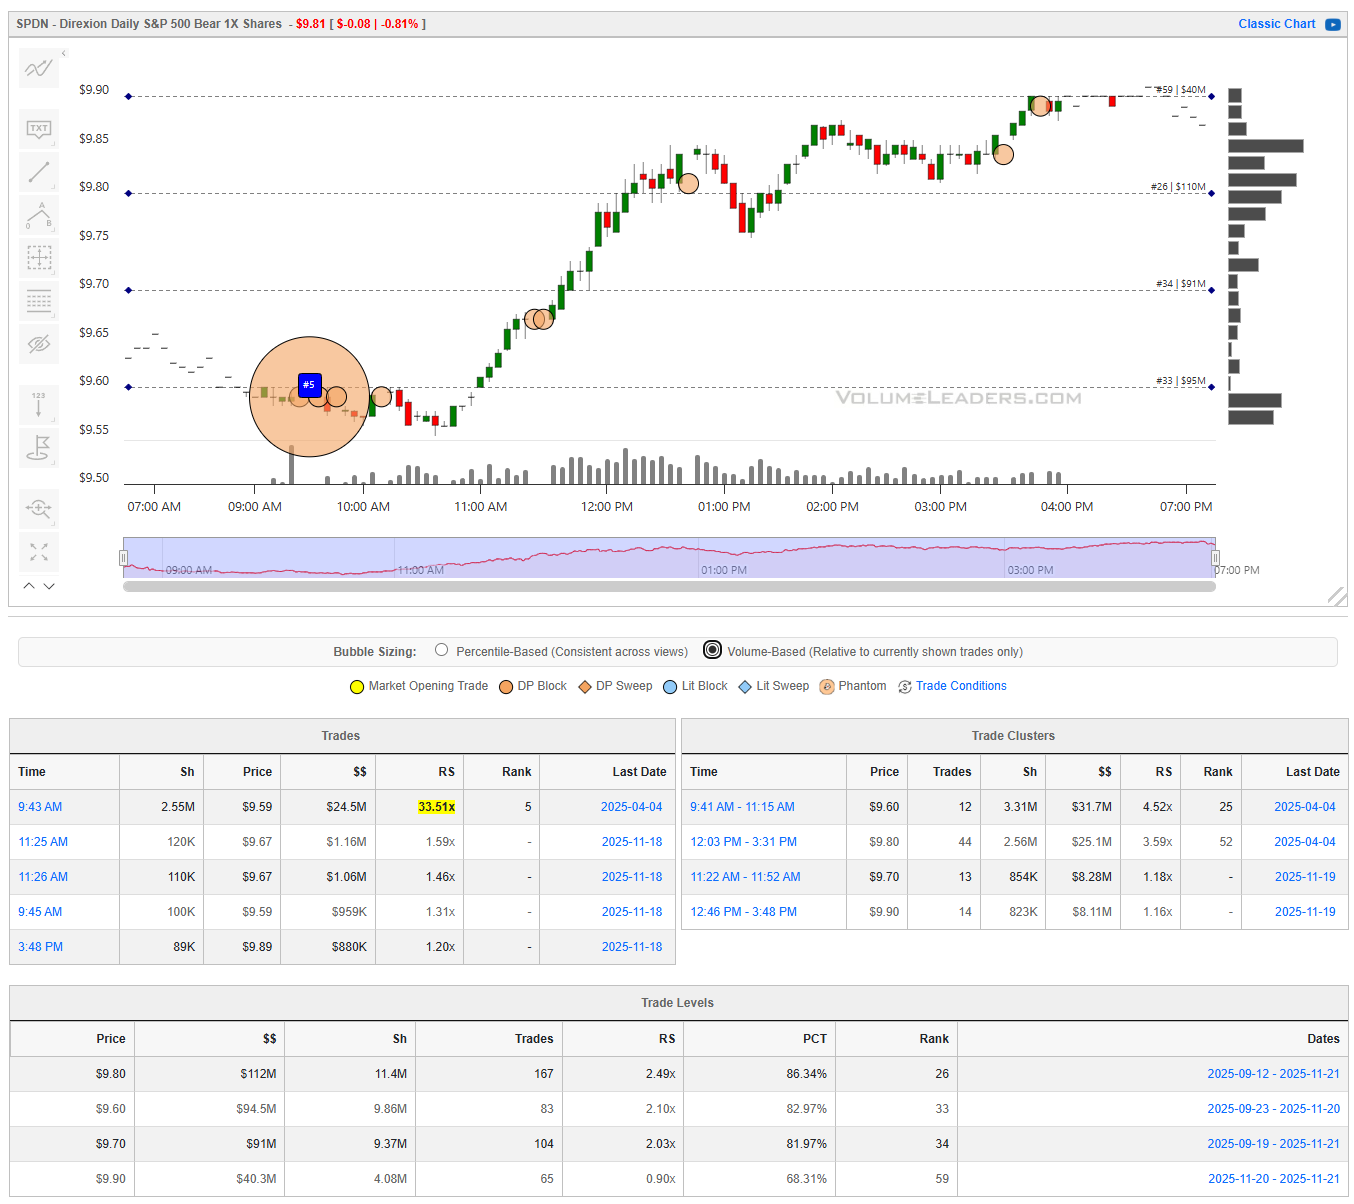Toggle DP Block legend item
The image size is (1354, 1204).
click(533, 686)
